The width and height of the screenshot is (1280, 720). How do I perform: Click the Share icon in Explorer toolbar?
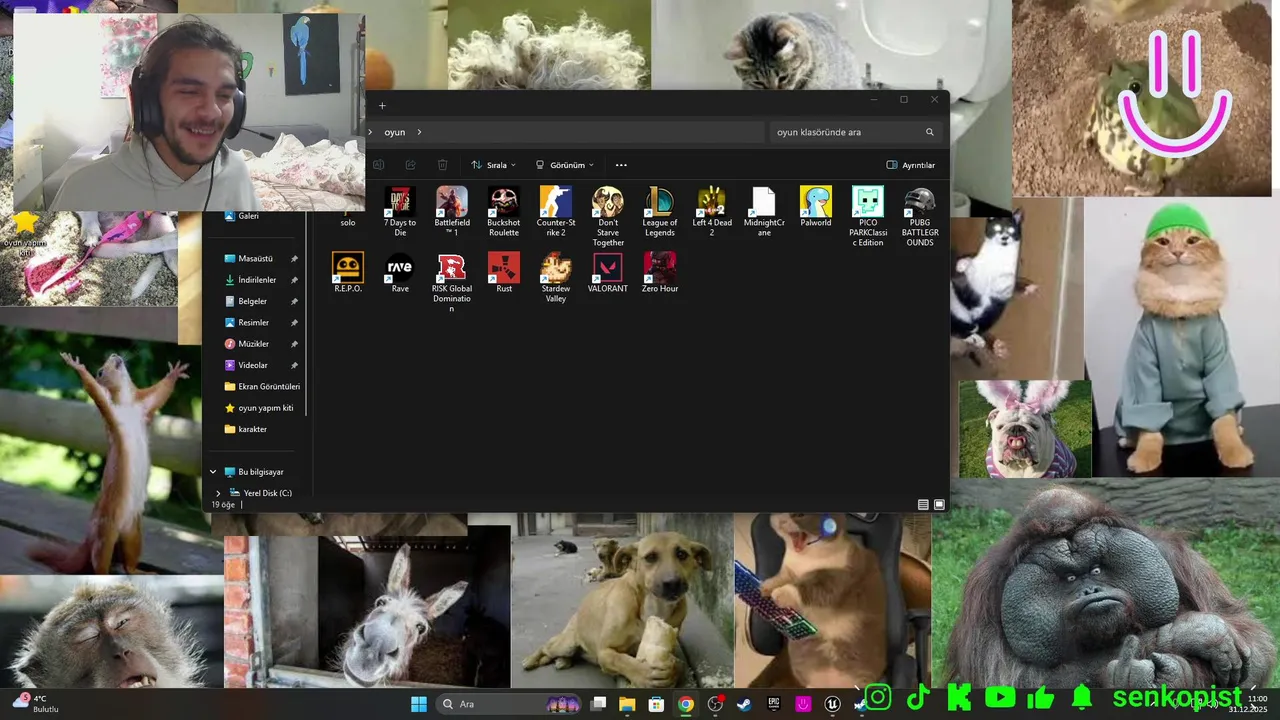pos(410,165)
